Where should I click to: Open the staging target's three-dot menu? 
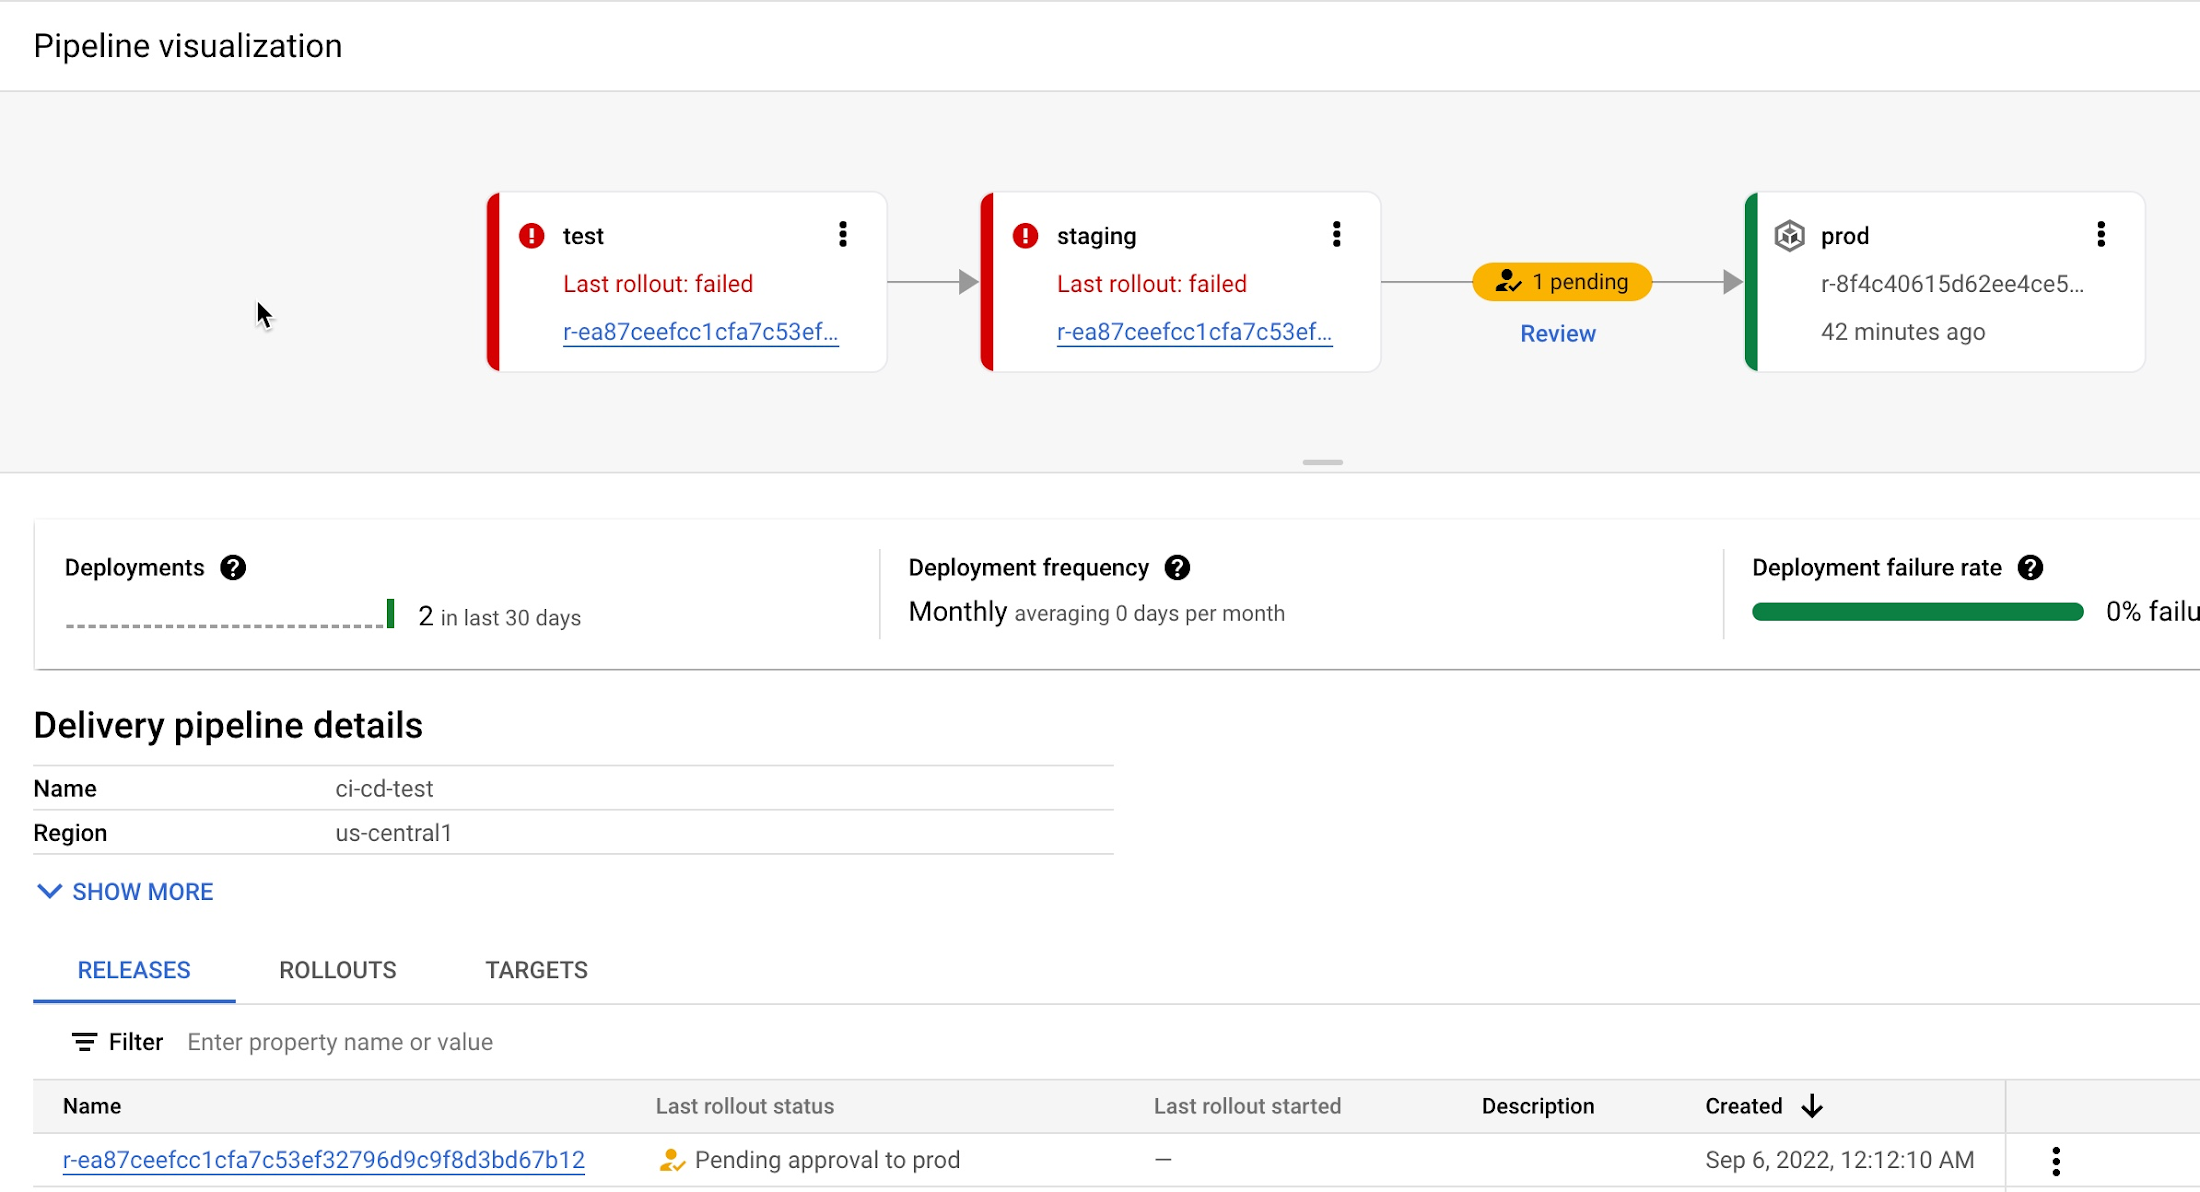coord(1336,234)
